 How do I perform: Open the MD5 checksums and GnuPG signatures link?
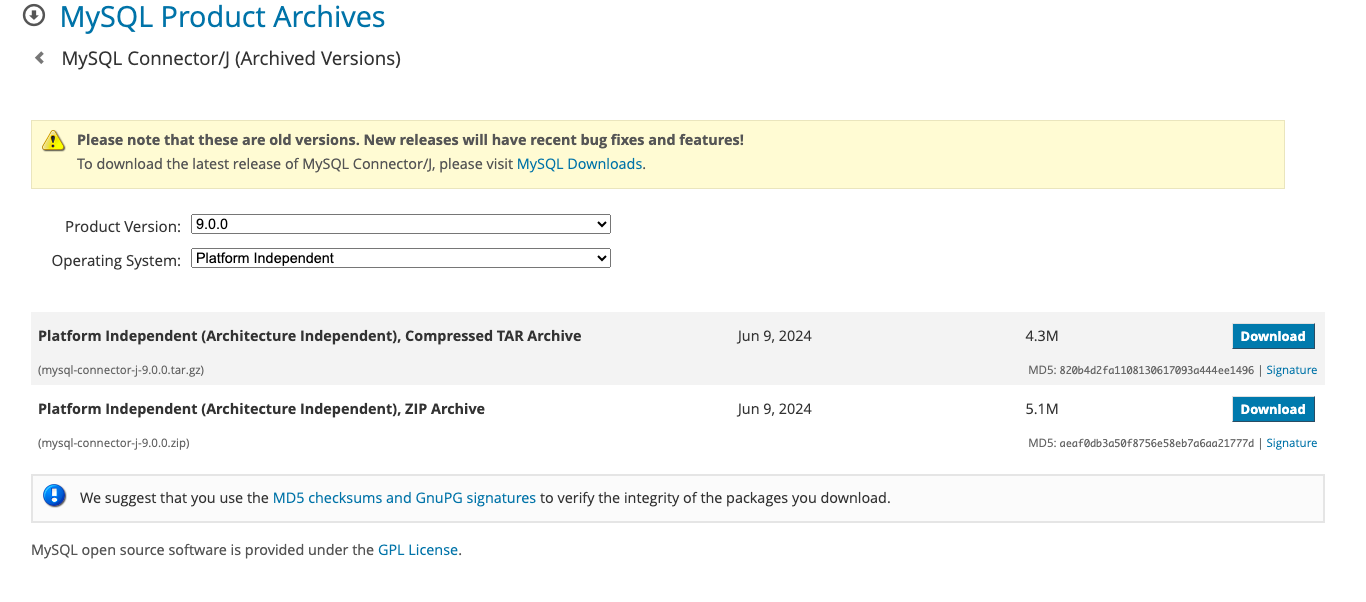(404, 496)
